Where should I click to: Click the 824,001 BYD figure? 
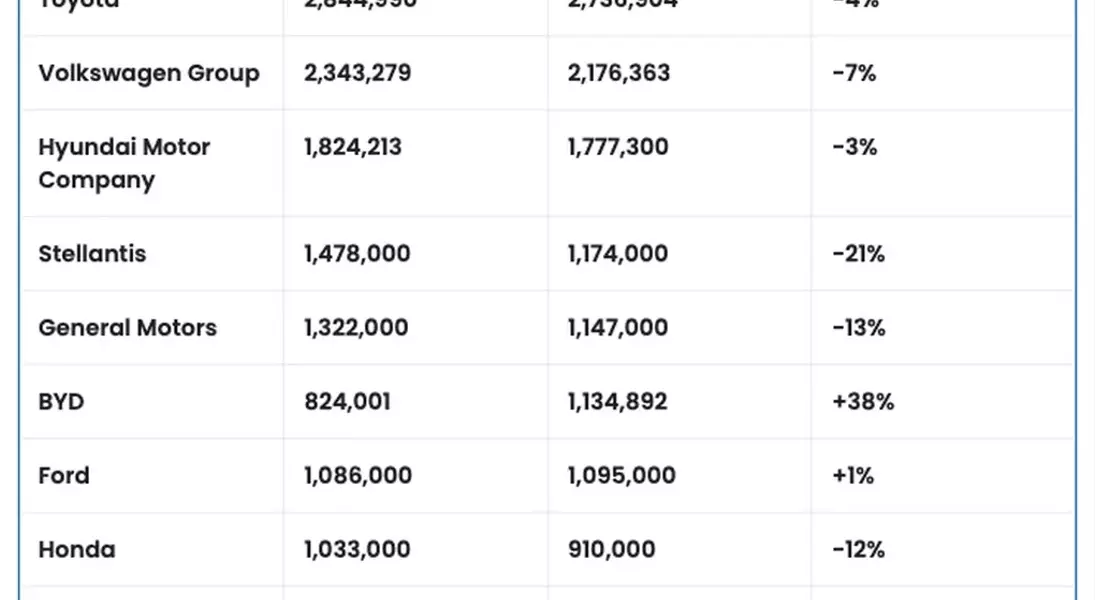click(x=347, y=402)
